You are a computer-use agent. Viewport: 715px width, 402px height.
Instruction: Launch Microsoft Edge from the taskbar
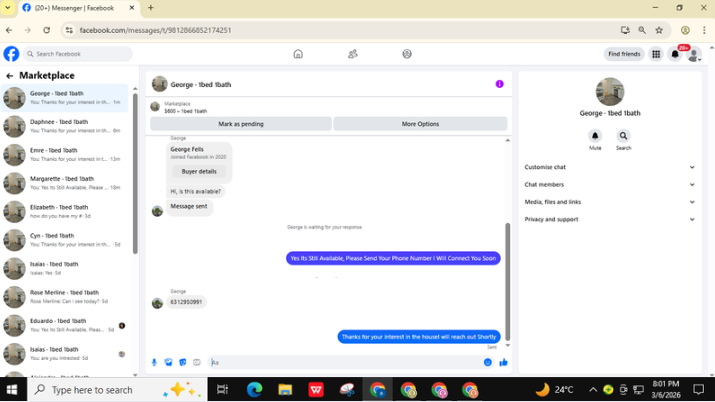tap(254, 390)
